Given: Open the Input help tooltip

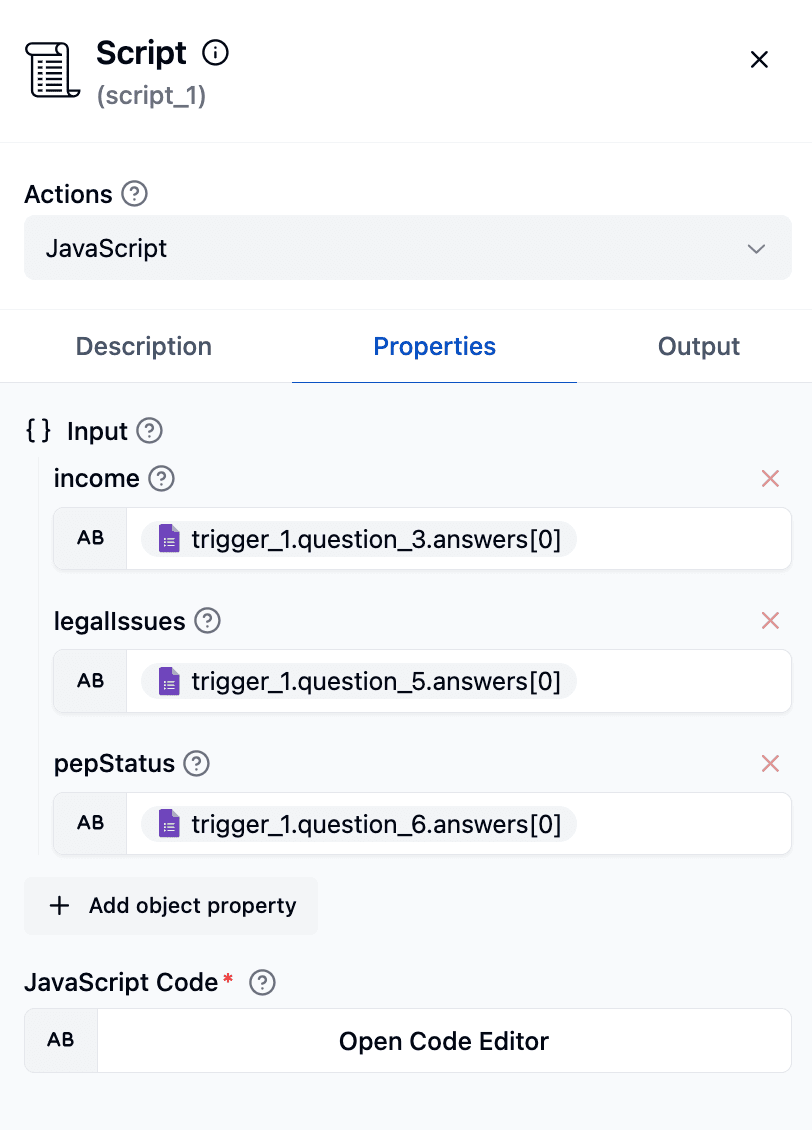Looking at the screenshot, I should [x=147, y=431].
